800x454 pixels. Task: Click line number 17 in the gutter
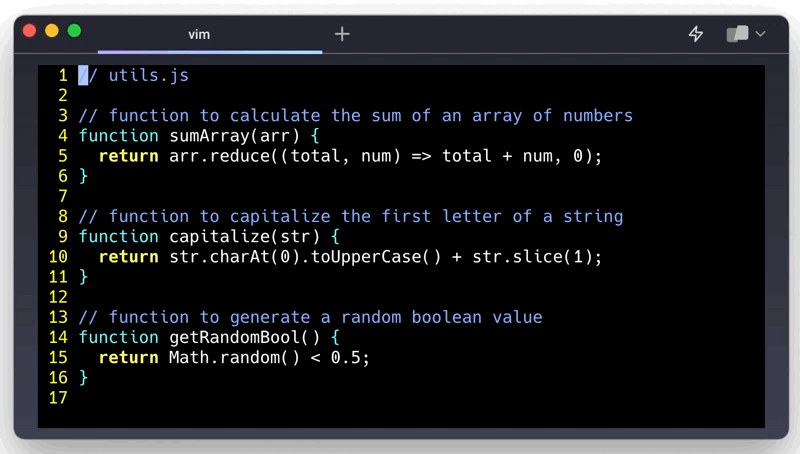[x=57, y=398]
